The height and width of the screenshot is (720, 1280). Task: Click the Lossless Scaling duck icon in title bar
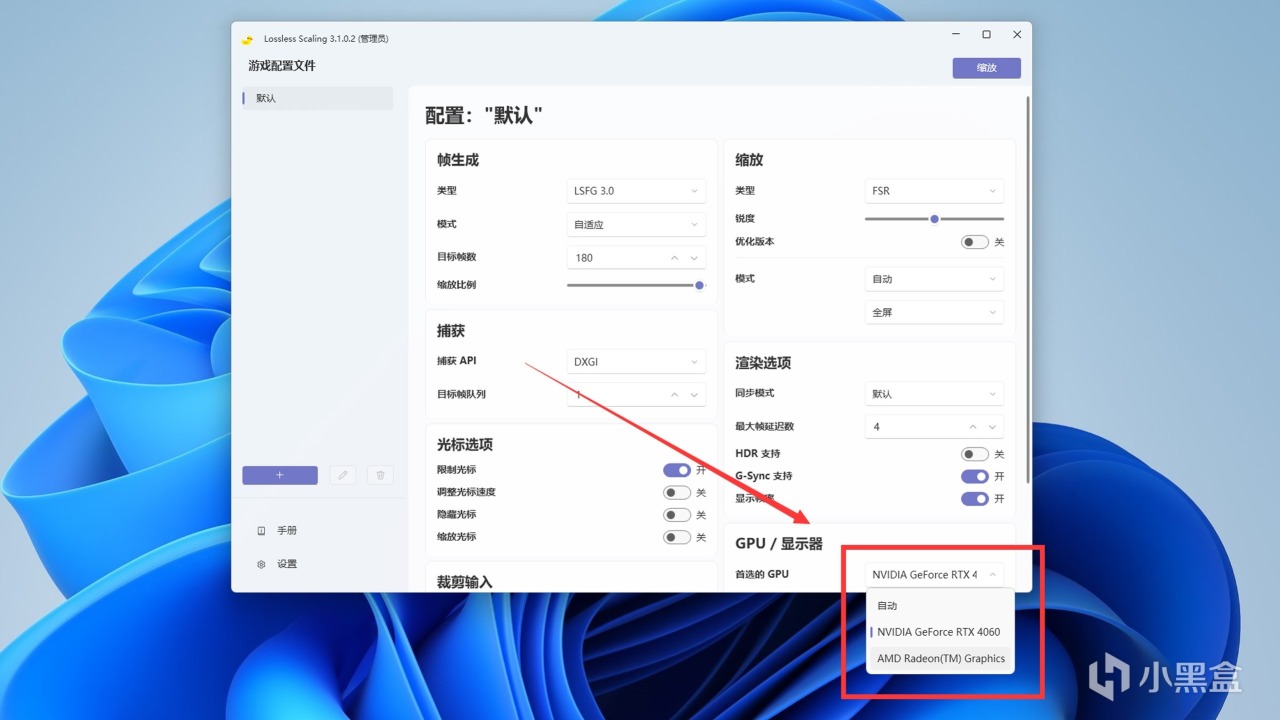pos(247,39)
